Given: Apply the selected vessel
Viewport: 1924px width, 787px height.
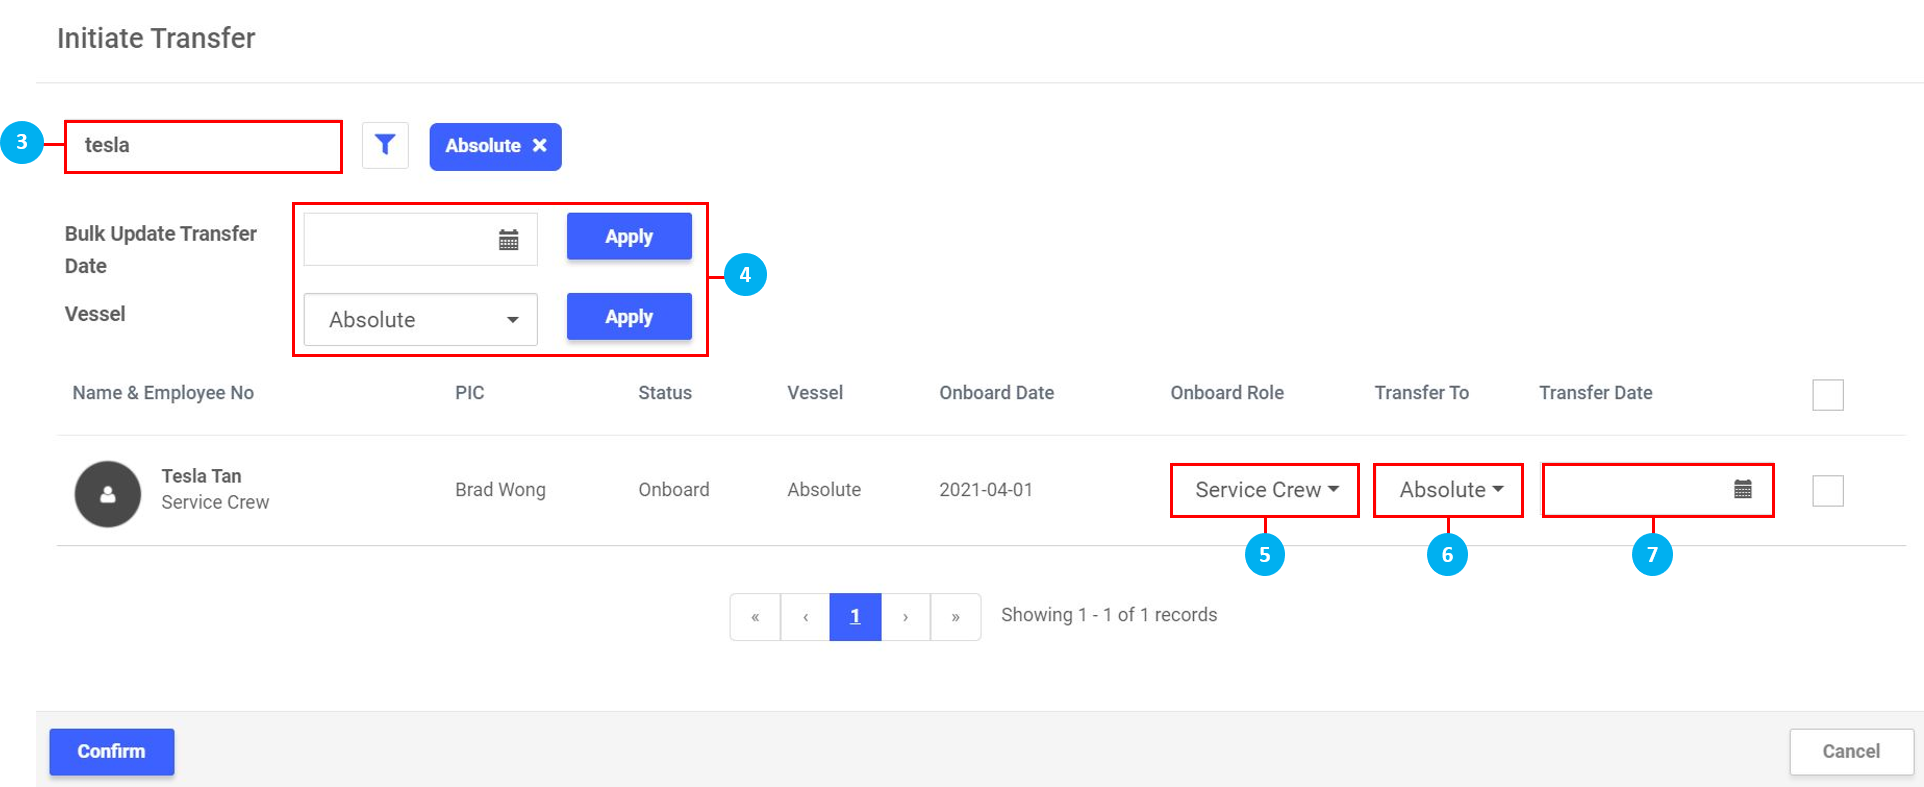Looking at the screenshot, I should click(629, 317).
